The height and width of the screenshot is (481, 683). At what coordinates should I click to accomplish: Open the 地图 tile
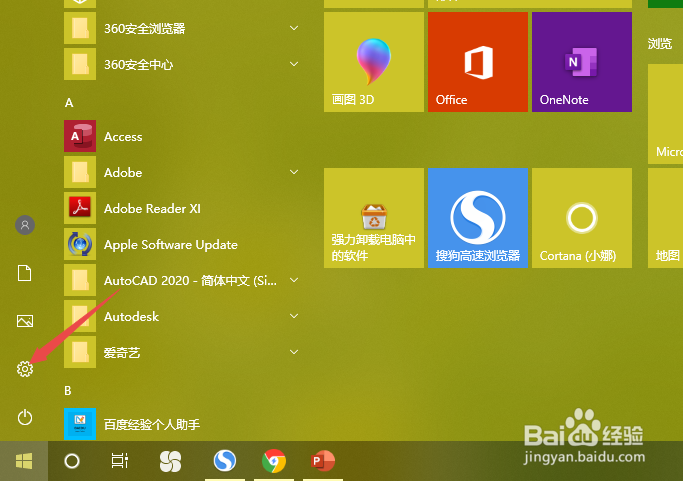666,218
